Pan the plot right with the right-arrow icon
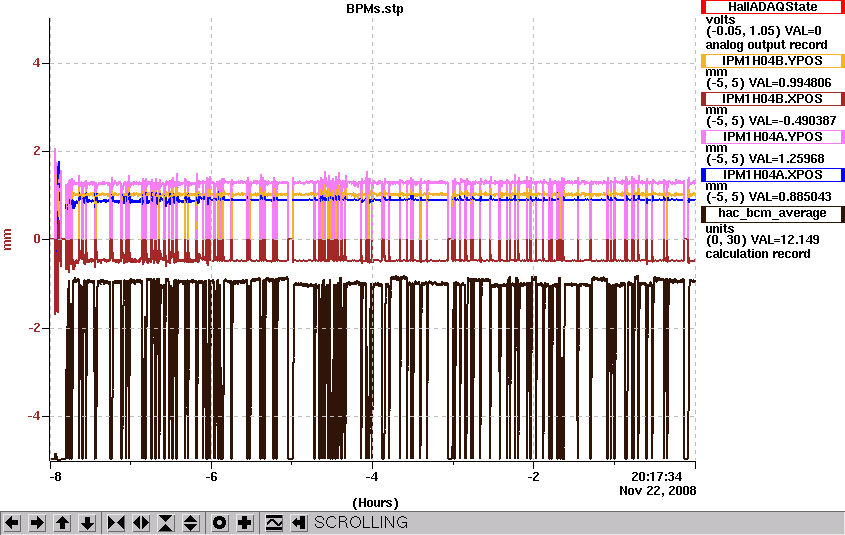Viewport: 845px width, 535px height. point(37,523)
